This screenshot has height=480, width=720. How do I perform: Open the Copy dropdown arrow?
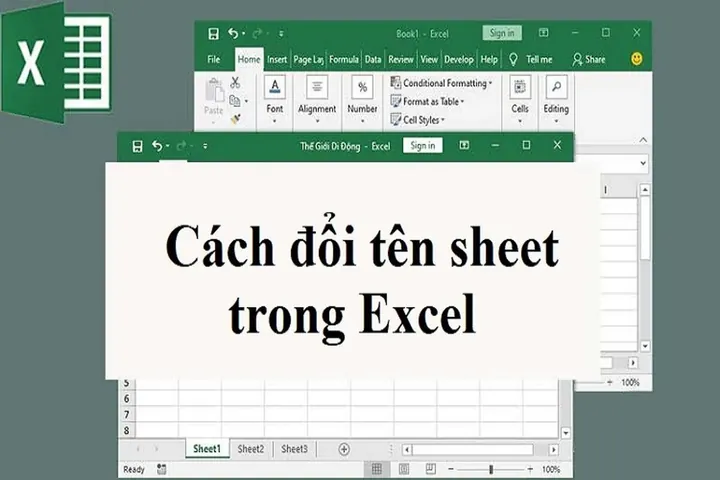point(247,101)
